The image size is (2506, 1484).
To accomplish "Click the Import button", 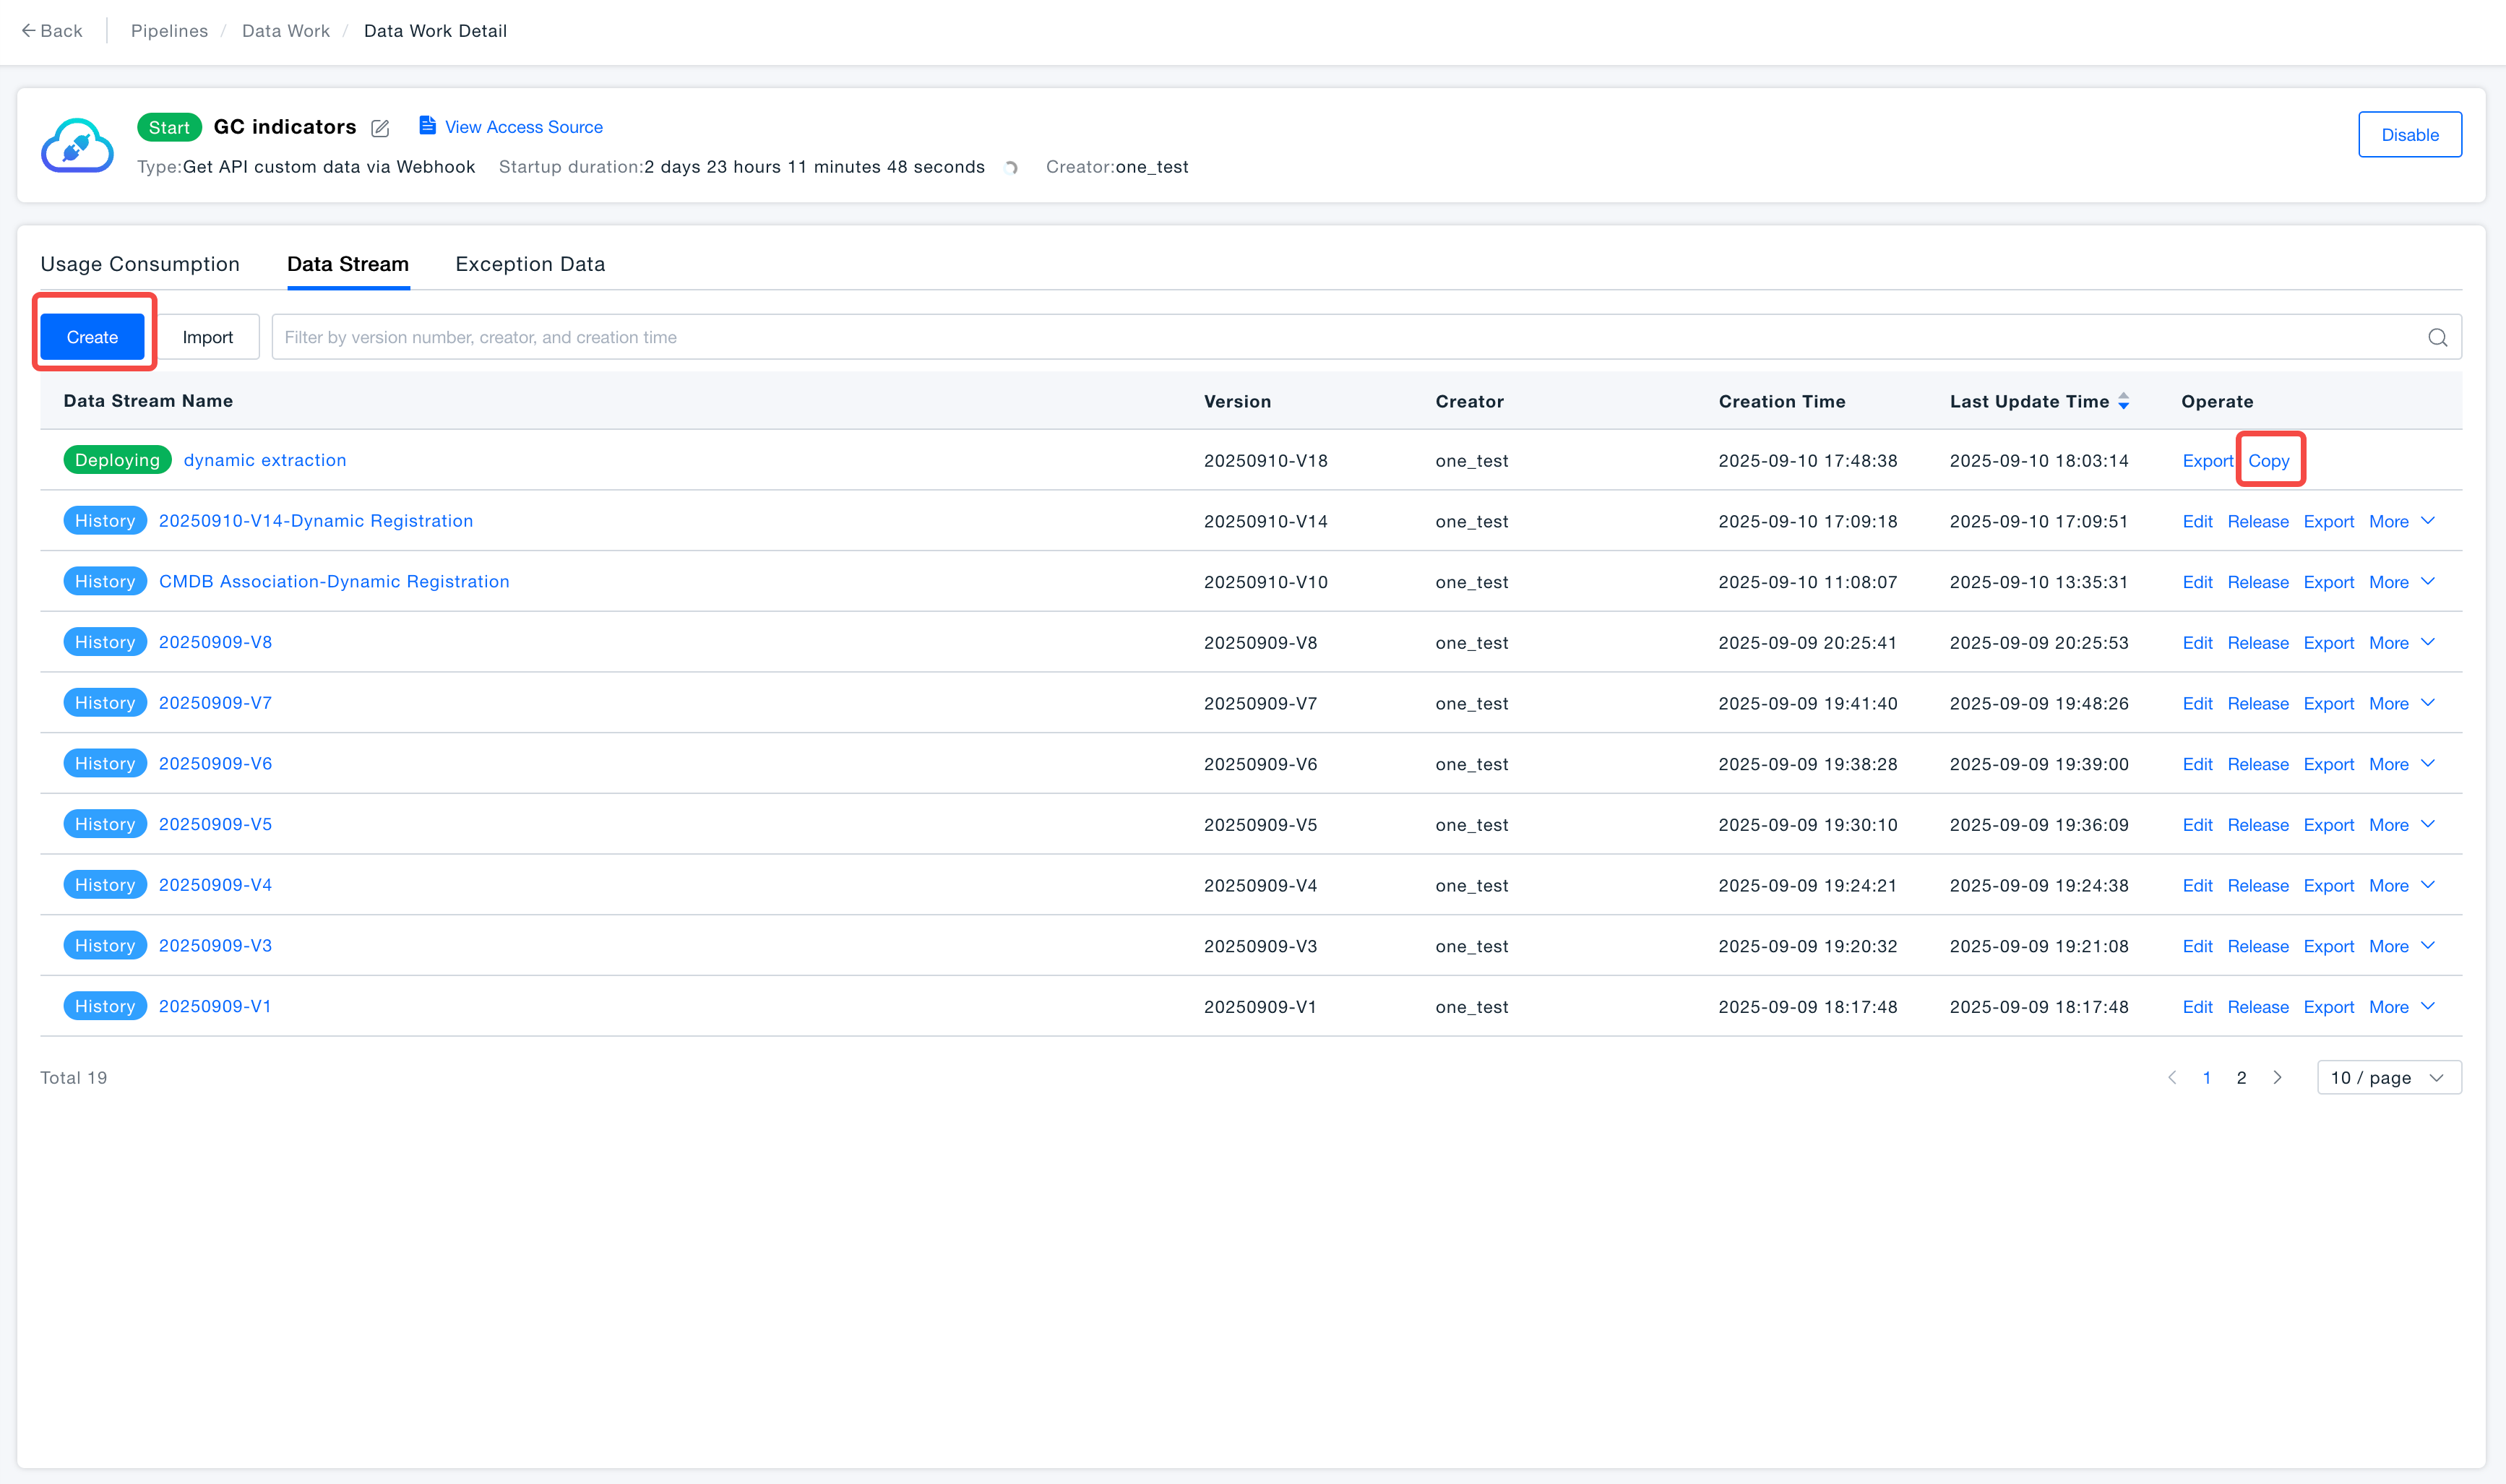I will point(207,338).
